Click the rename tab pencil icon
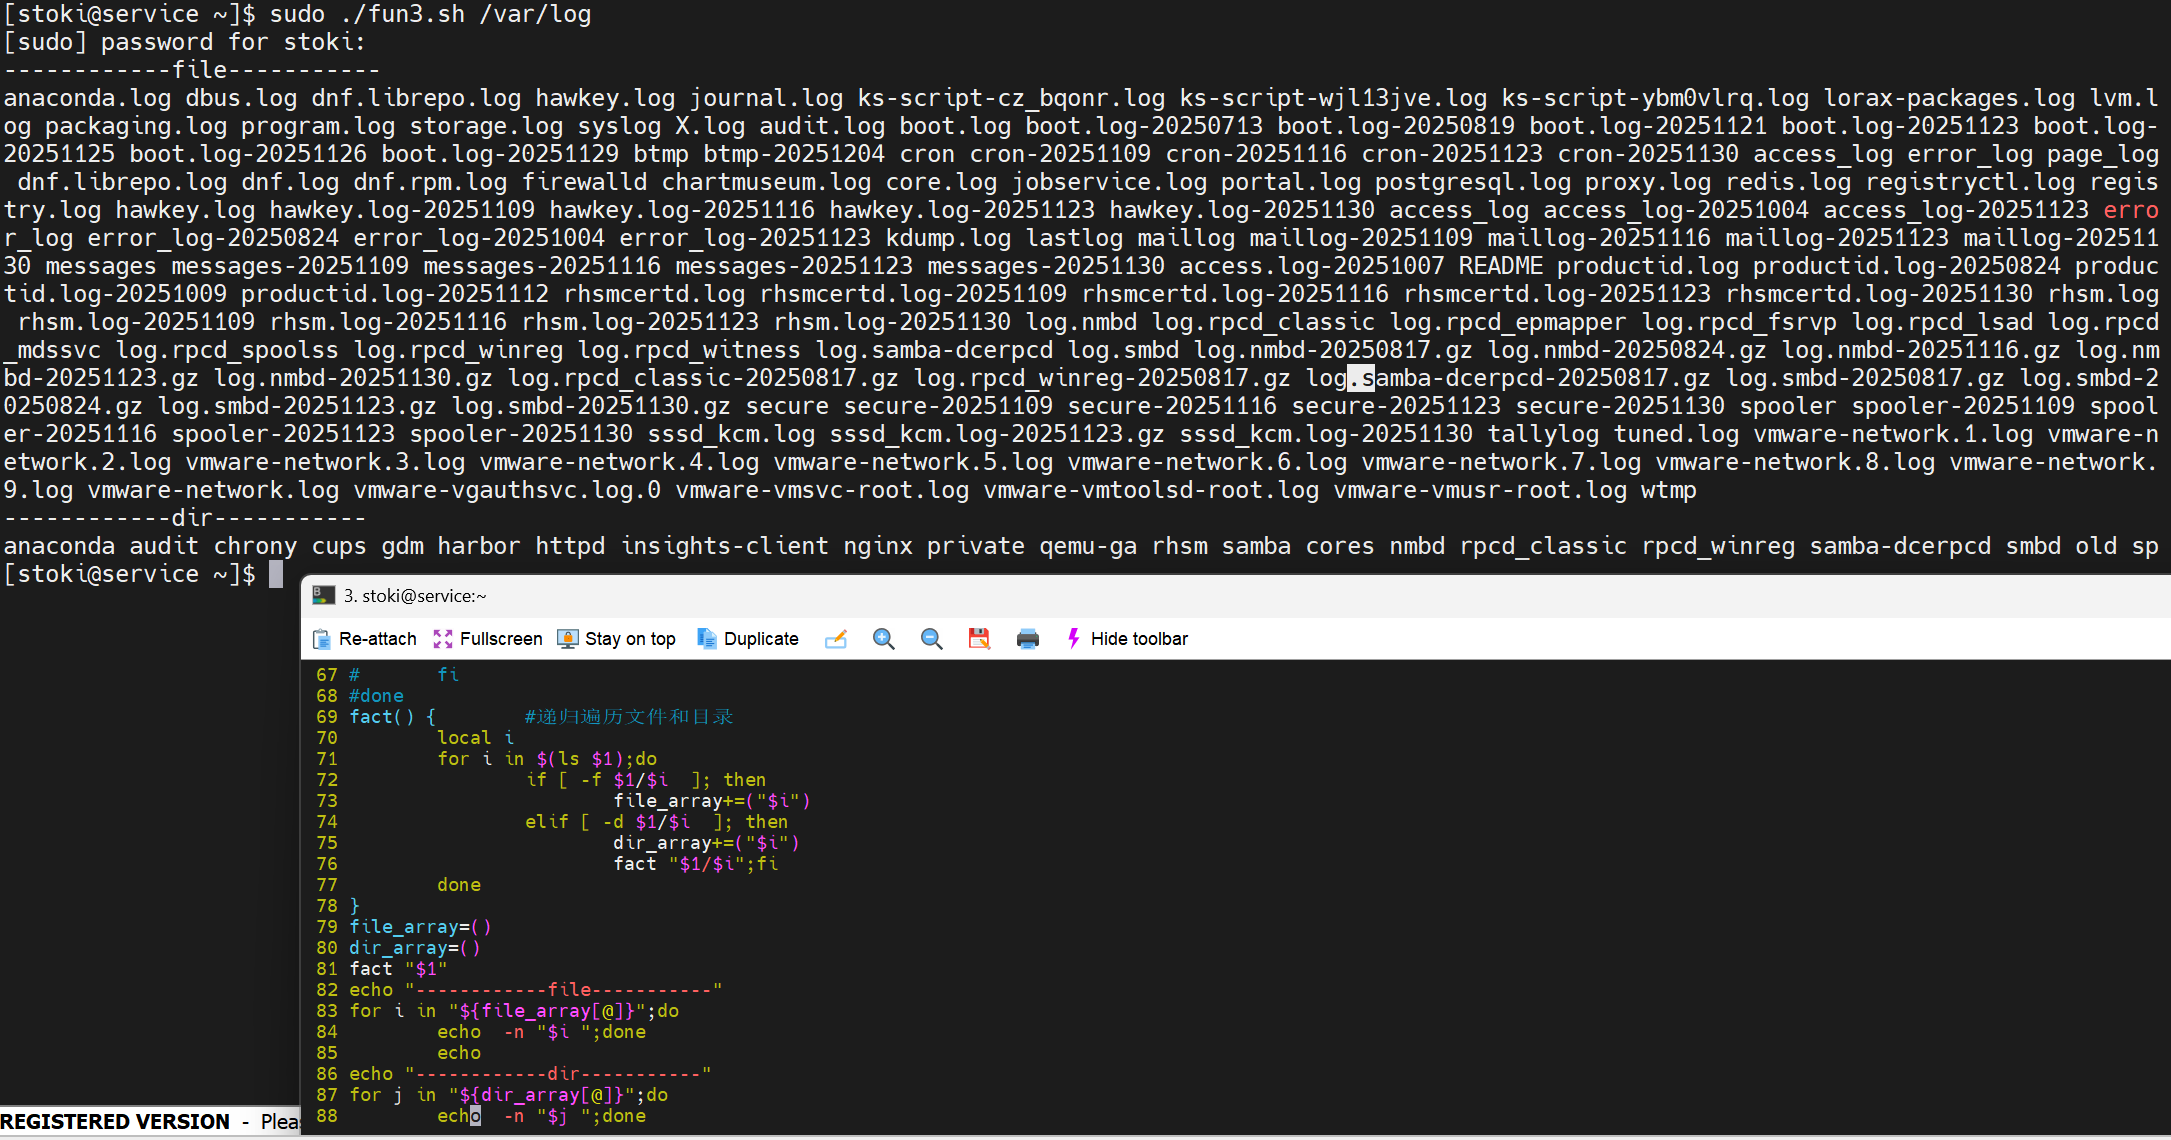This screenshot has height=1140, width=2171. (836, 639)
